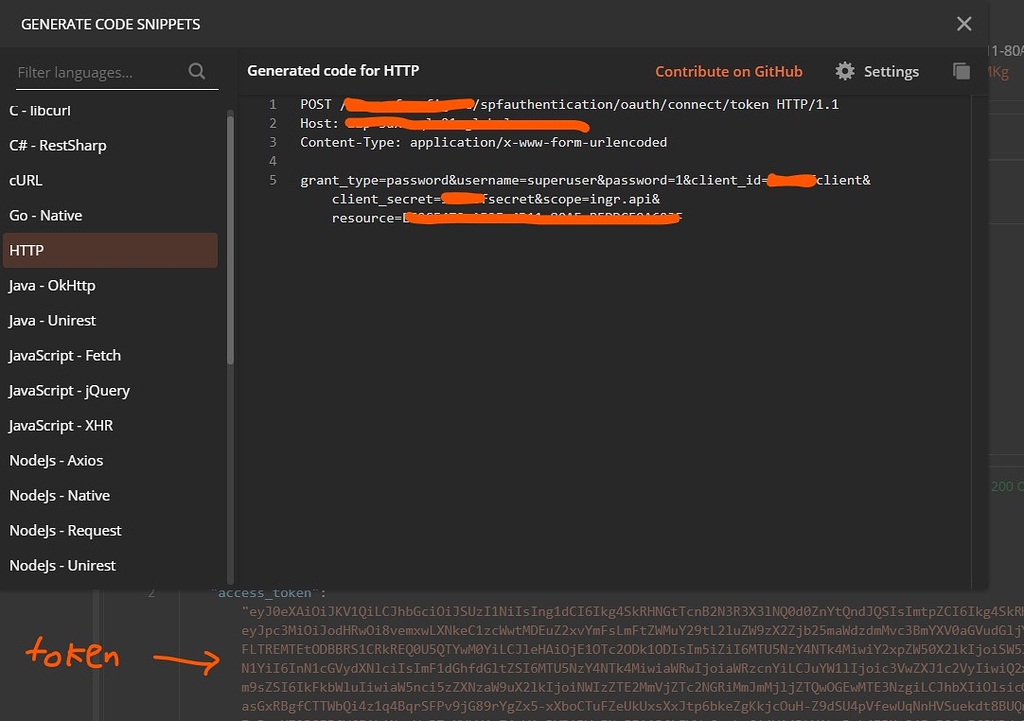Select Java - OkHttp language
The width and height of the screenshot is (1024, 721).
point(110,285)
